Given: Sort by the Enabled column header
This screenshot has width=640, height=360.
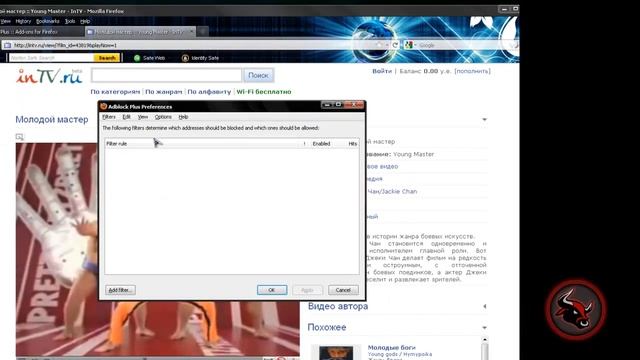Looking at the screenshot, I should 322,144.
